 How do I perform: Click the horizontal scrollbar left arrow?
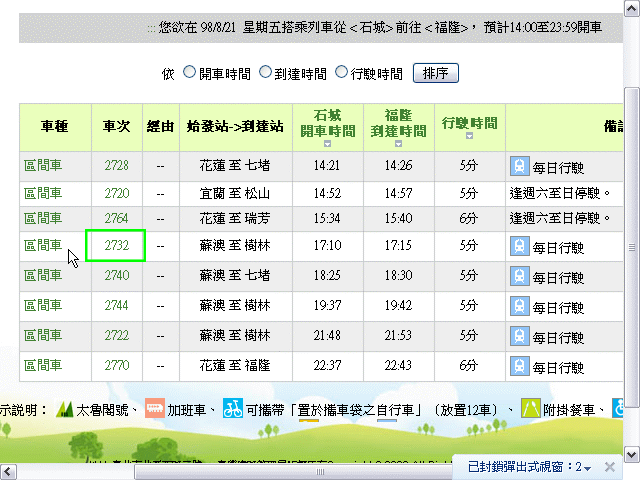[8, 471]
